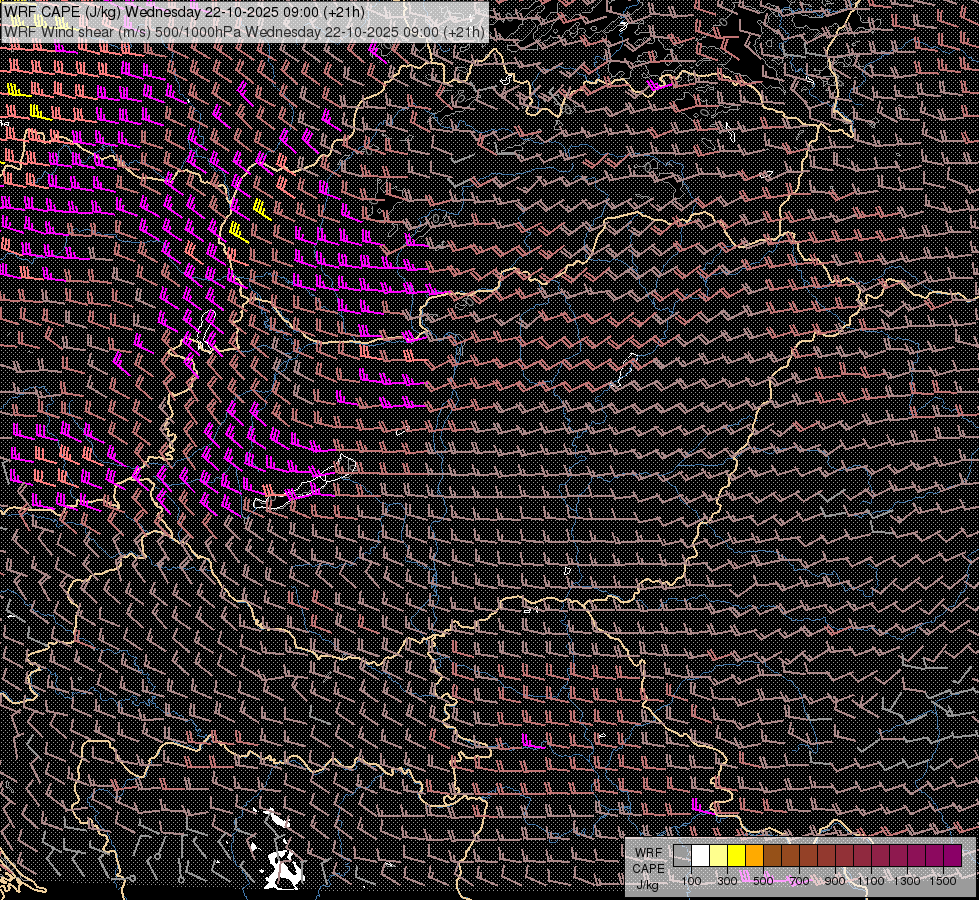Click the 1300 legend scale label

click(907, 881)
